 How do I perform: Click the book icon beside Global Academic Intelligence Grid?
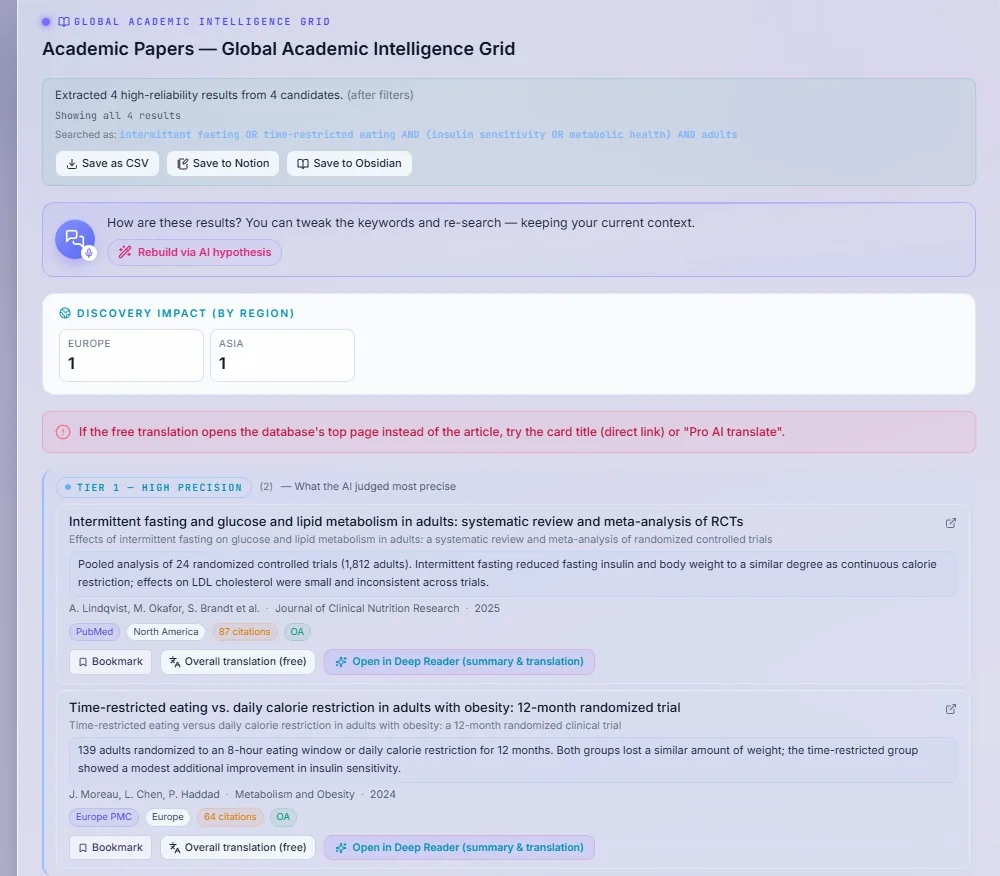click(x=64, y=22)
